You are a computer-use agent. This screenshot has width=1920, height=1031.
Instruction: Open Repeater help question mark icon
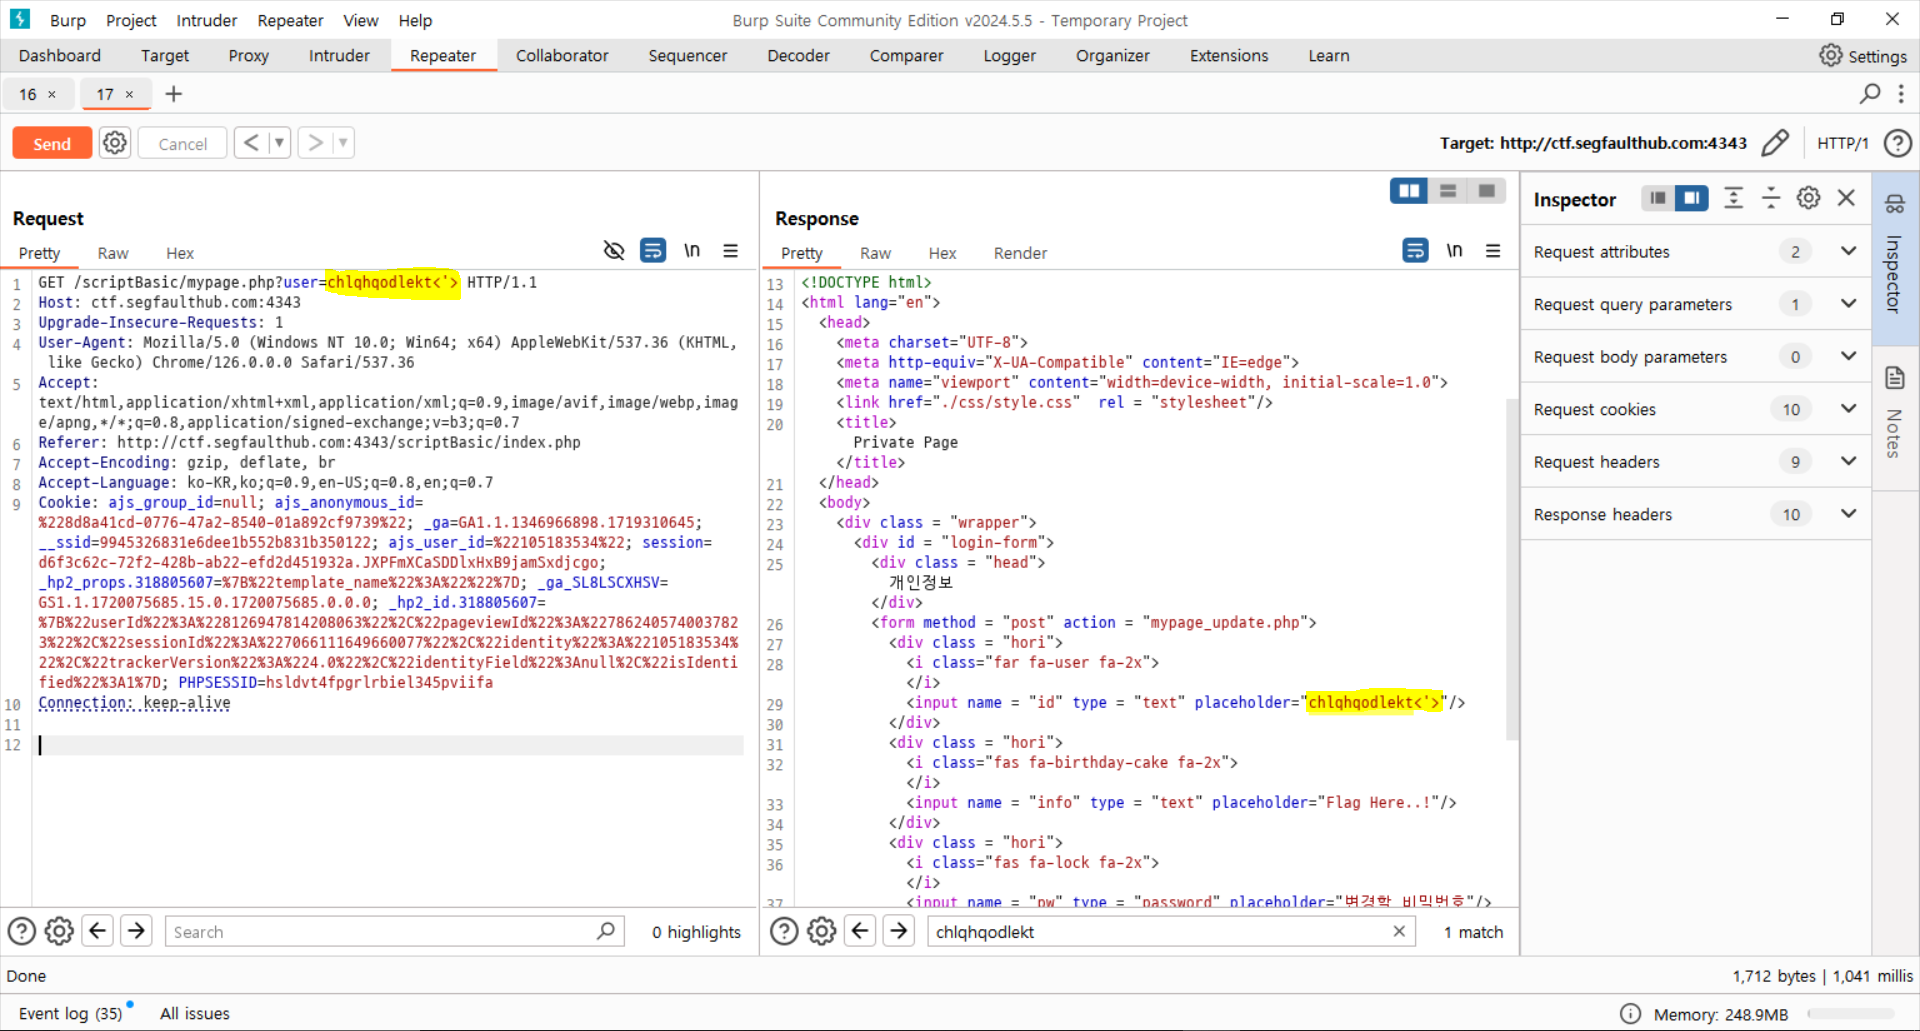point(1897,143)
